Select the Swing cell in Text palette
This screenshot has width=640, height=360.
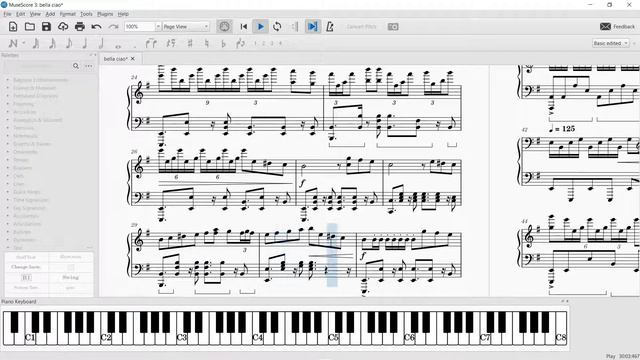(71, 278)
